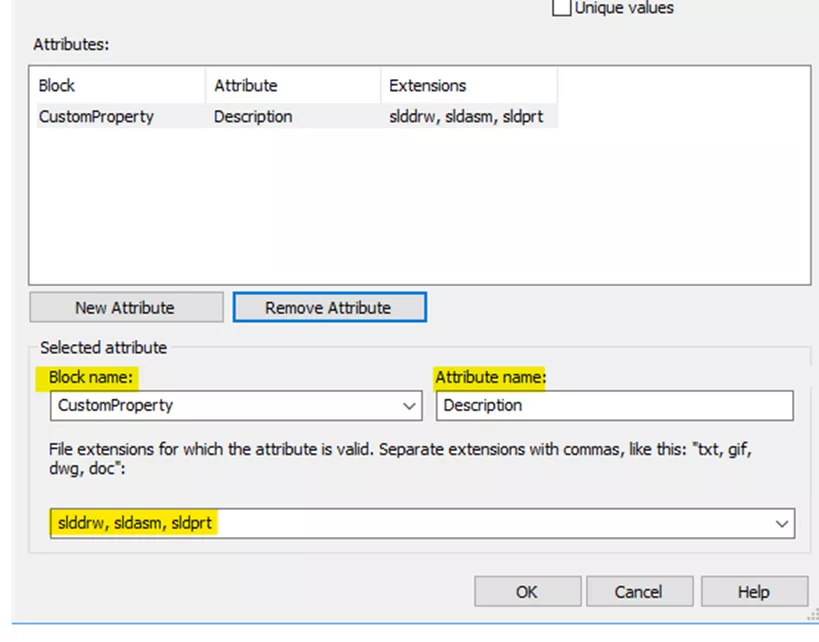Enable the Unique values checkbox
Viewport: 819px width, 642px height.
(561, 8)
